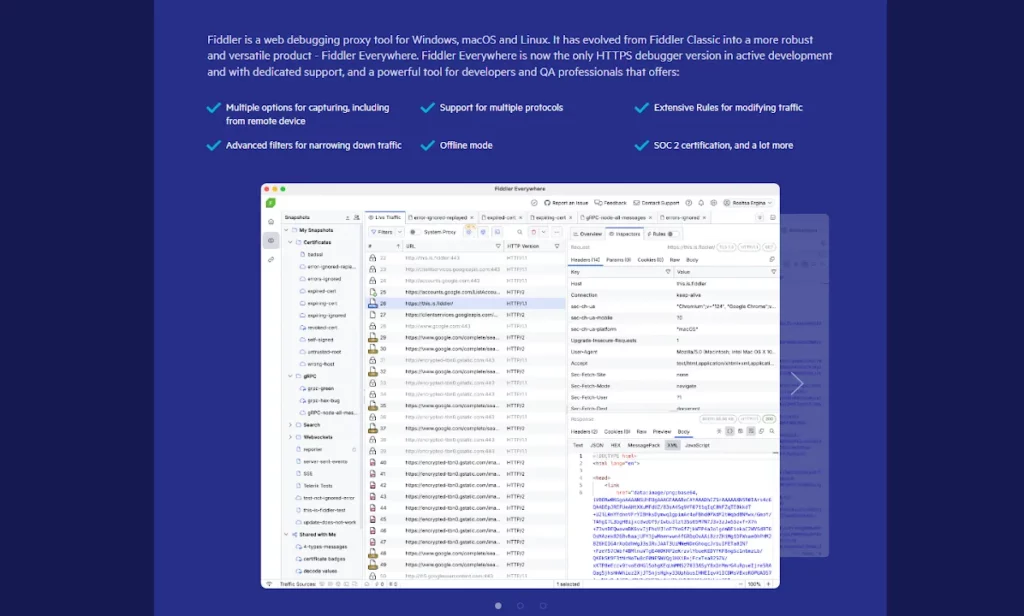Image resolution: width=1024 pixels, height=616 pixels.
Task: Select the first carousel dot indicator
Action: click(498, 606)
